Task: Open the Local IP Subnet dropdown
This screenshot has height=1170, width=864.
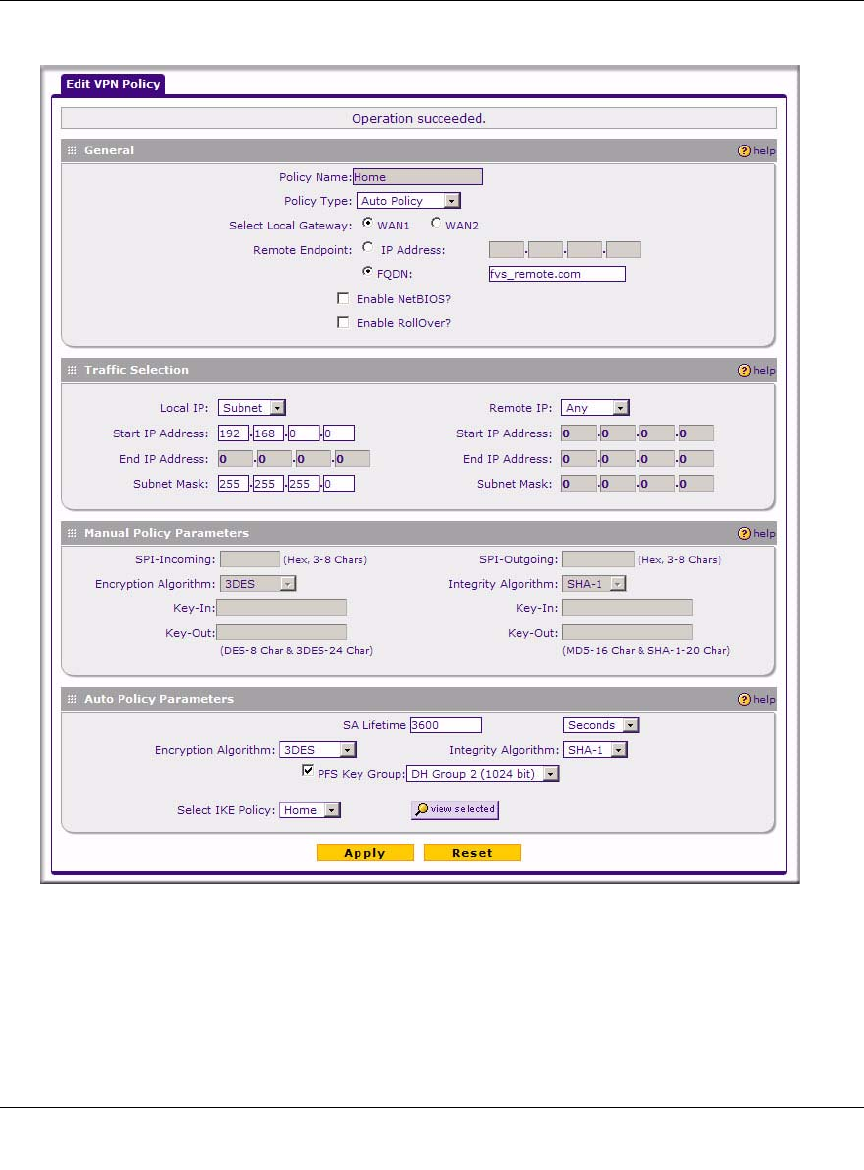Action: coord(252,408)
